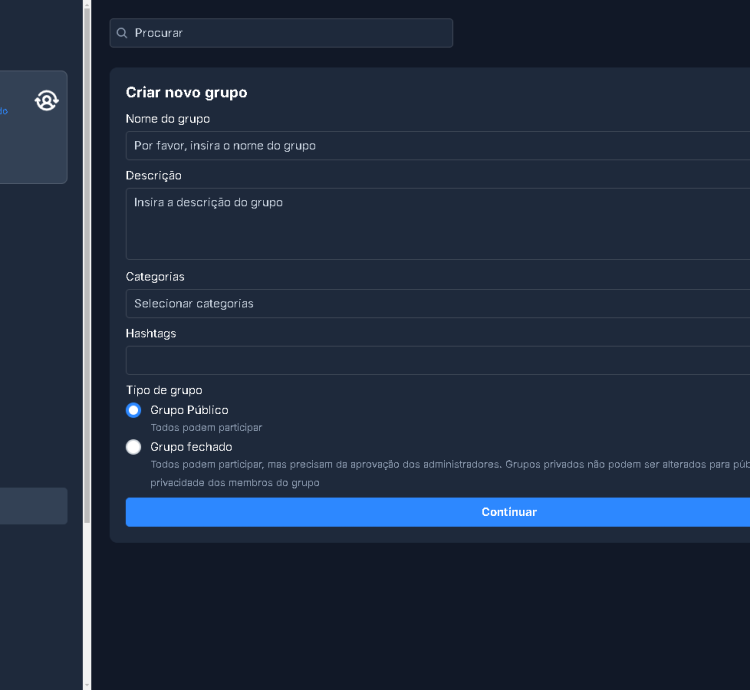
Task: Click the sidebar vertical scrollbar track
Action: click(x=87, y=600)
